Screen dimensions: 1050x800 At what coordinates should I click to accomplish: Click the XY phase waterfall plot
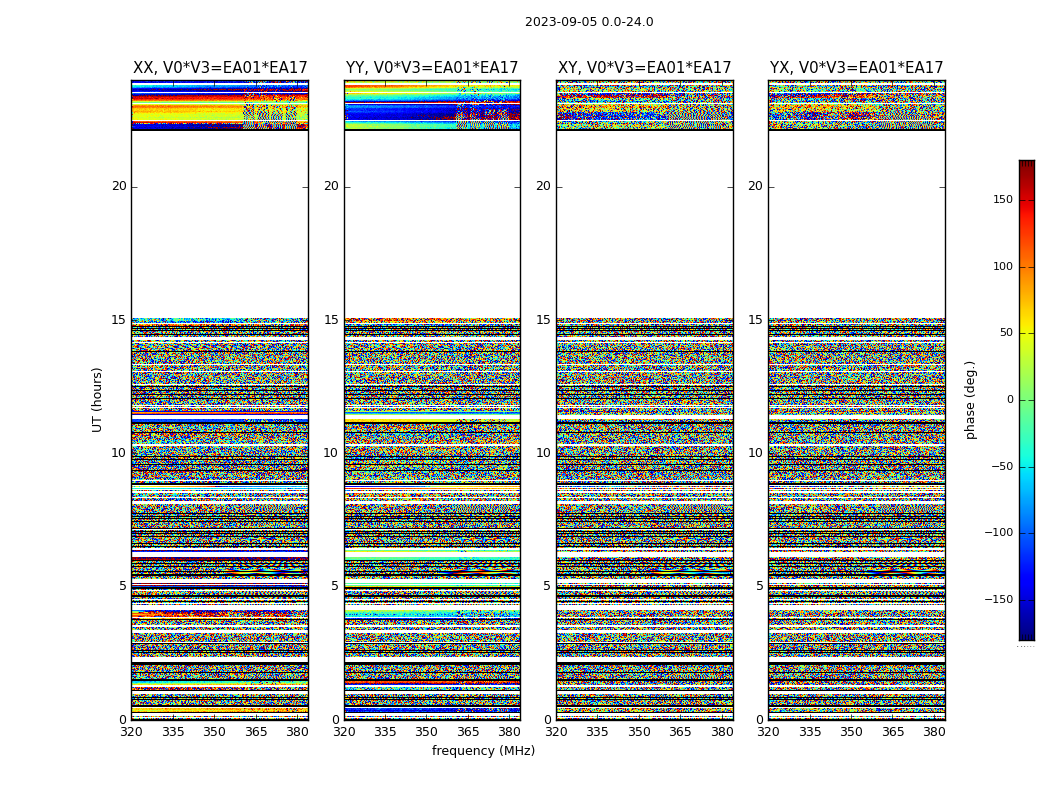pos(644,400)
